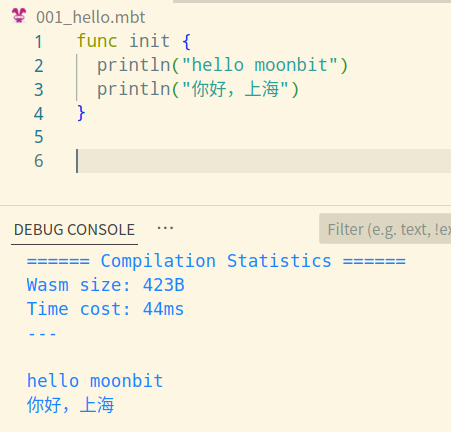Image resolution: width=451 pixels, height=432 pixels.
Task: Click line number 2 in the gutter
Action: coord(39,66)
